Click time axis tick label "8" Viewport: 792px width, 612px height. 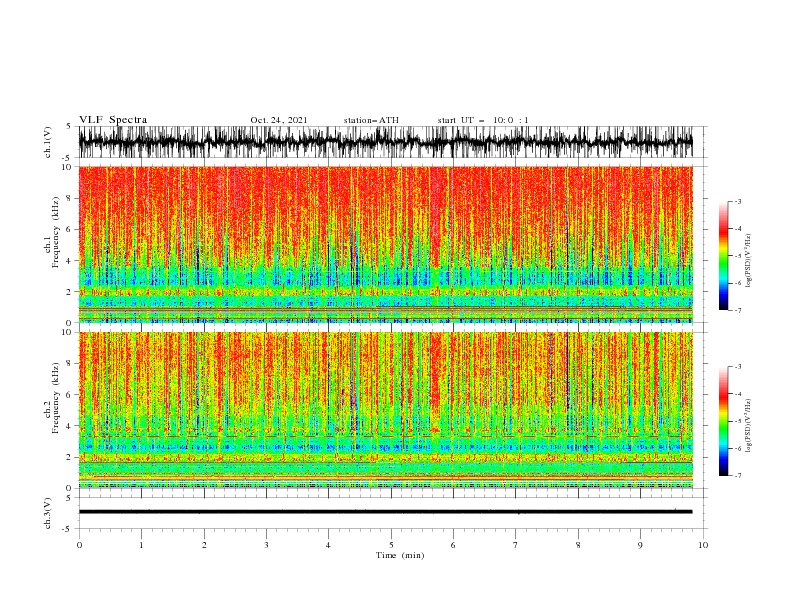pos(578,545)
